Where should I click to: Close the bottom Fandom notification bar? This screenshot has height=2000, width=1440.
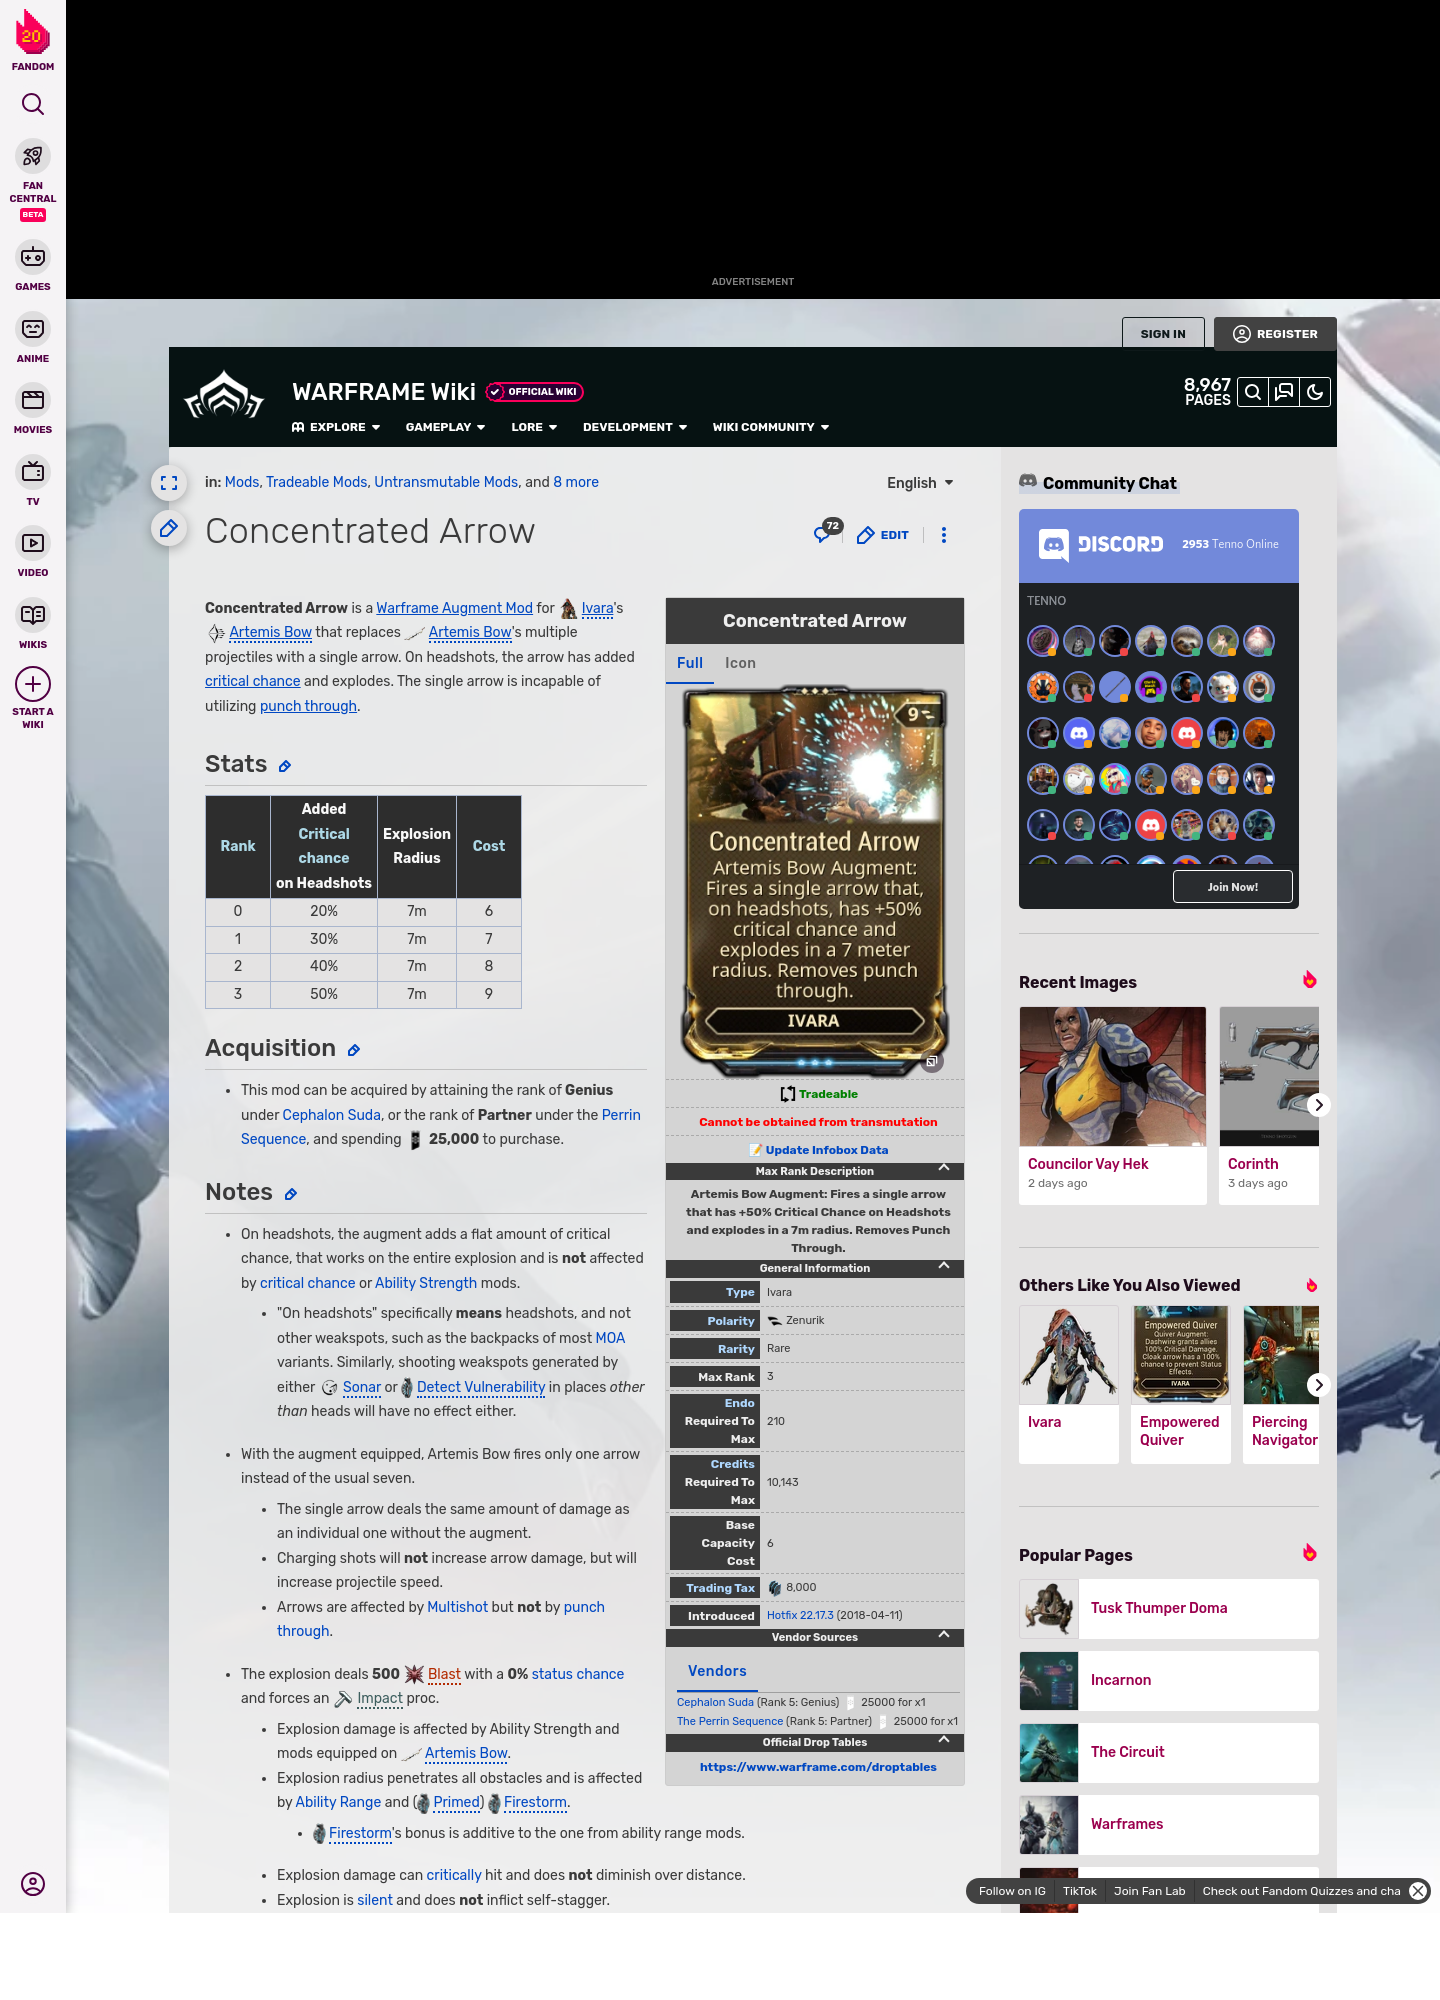tap(1418, 1891)
